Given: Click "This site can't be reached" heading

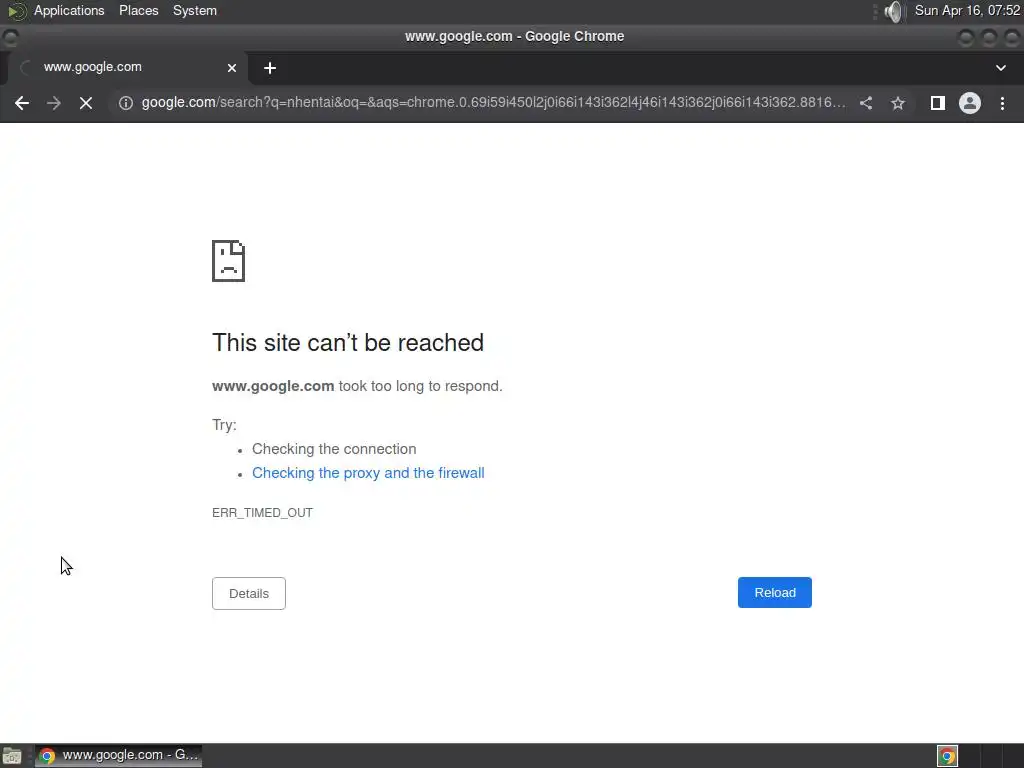Looking at the screenshot, I should pos(348,343).
